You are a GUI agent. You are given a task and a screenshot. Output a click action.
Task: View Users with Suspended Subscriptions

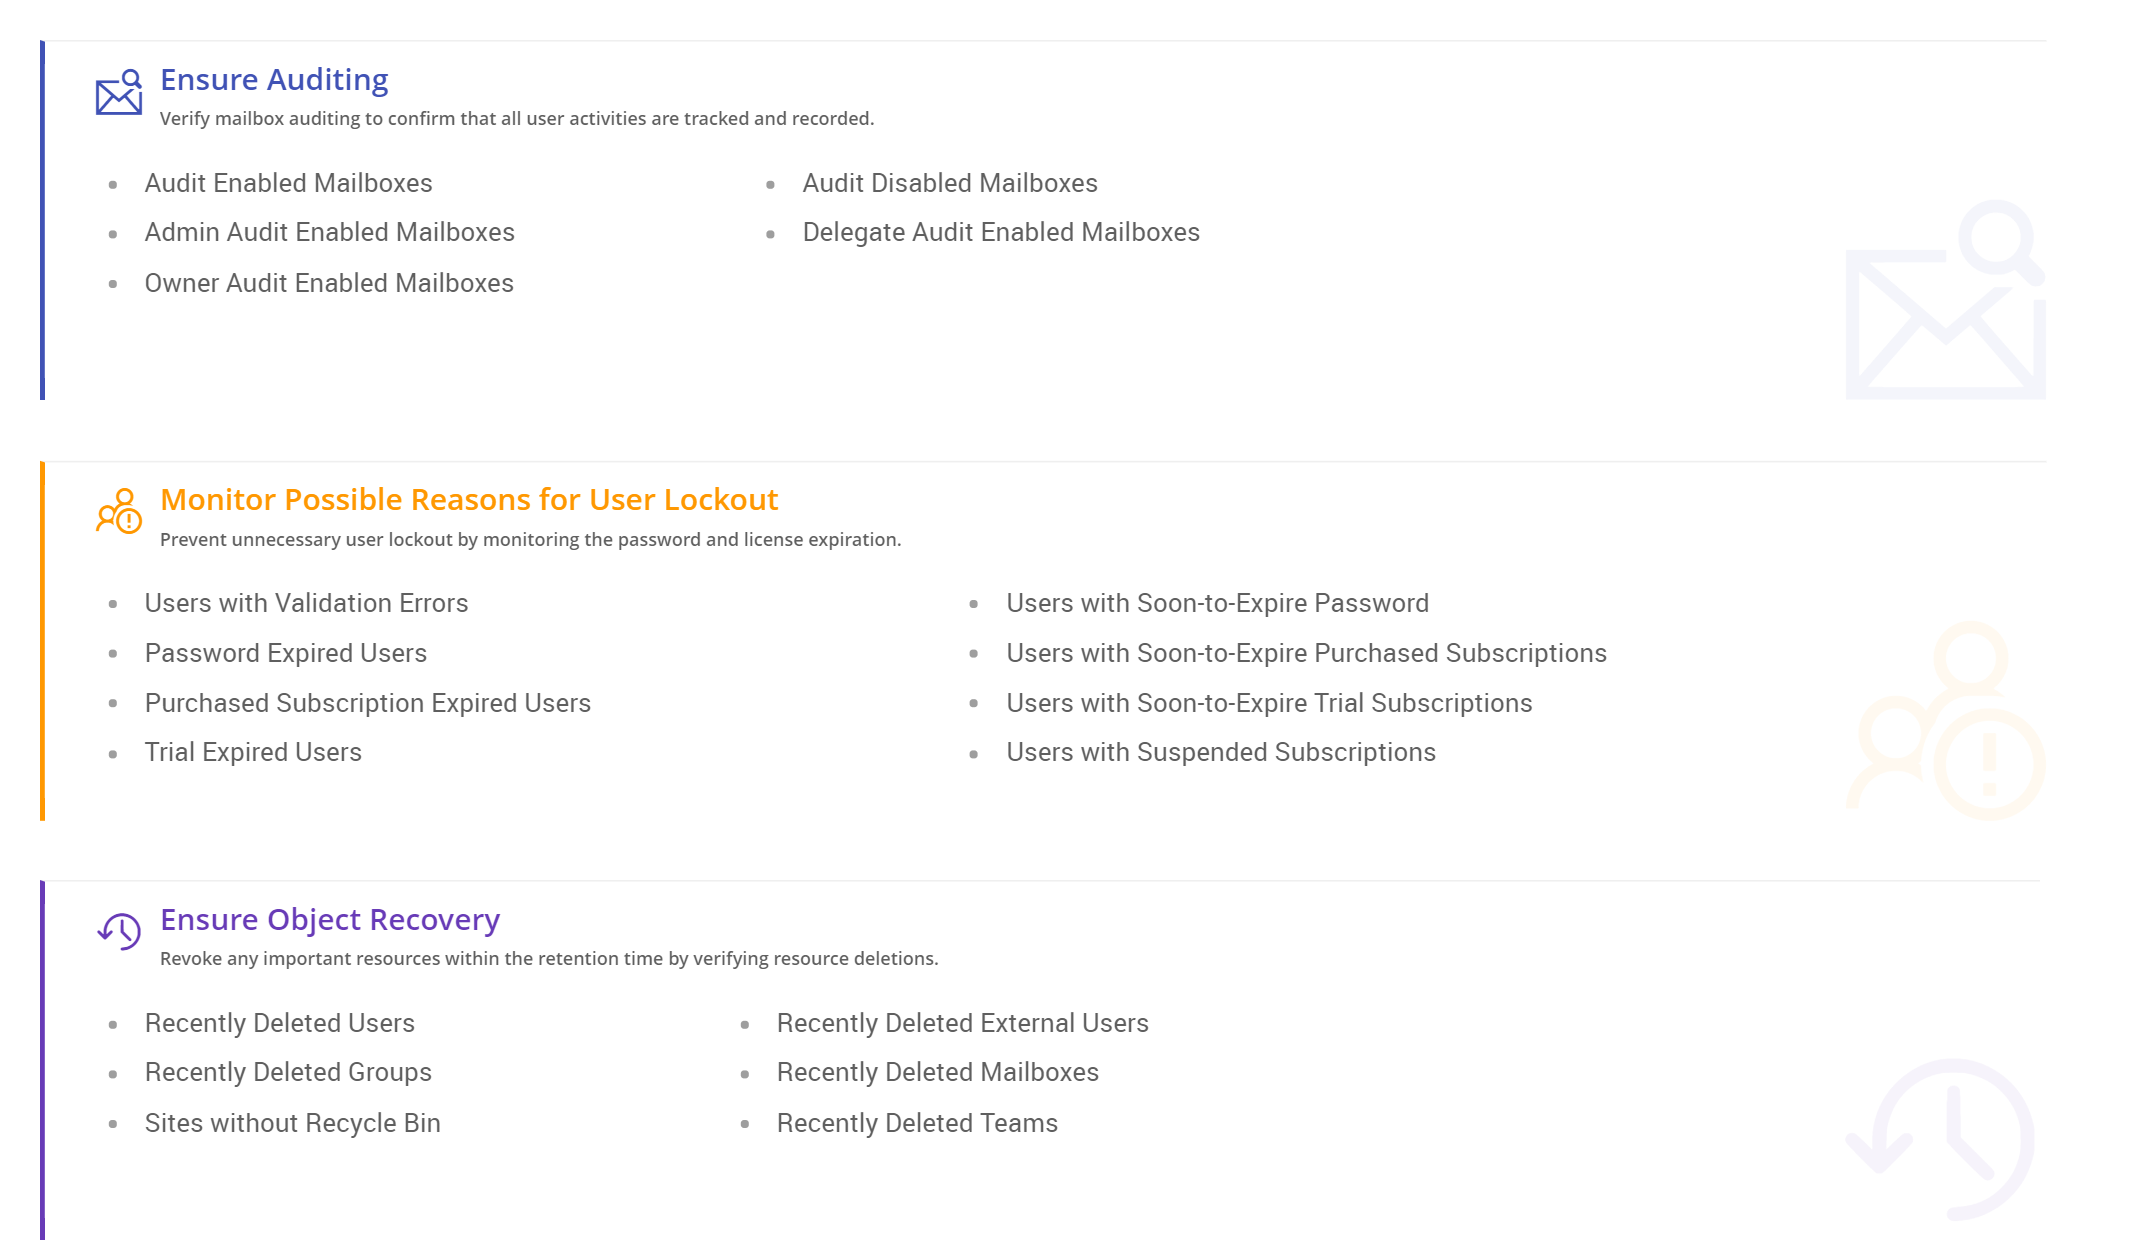coord(1221,753)
